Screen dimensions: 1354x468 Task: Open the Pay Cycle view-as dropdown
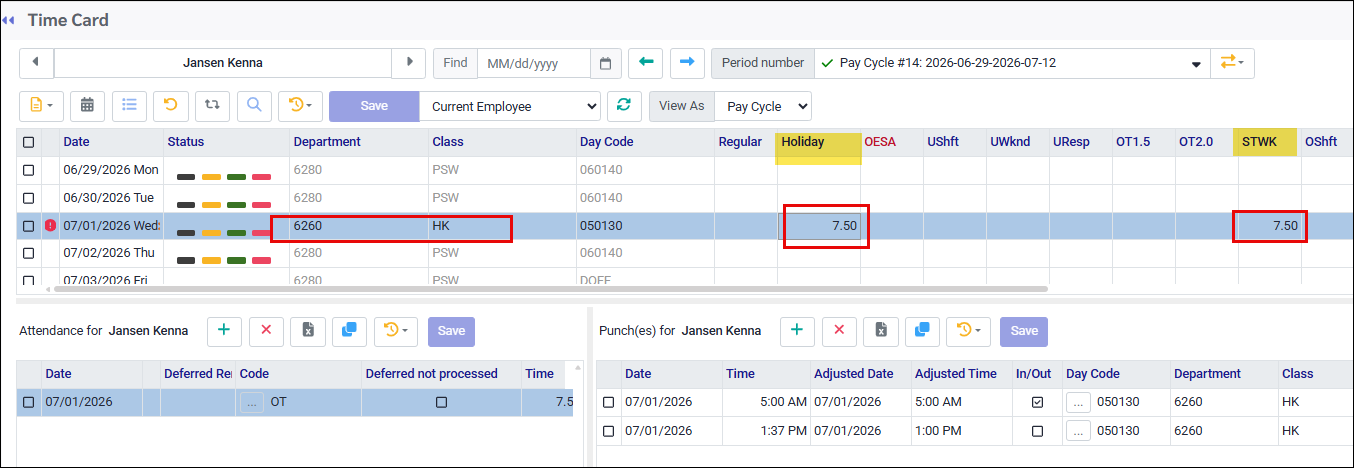(764, 106)
